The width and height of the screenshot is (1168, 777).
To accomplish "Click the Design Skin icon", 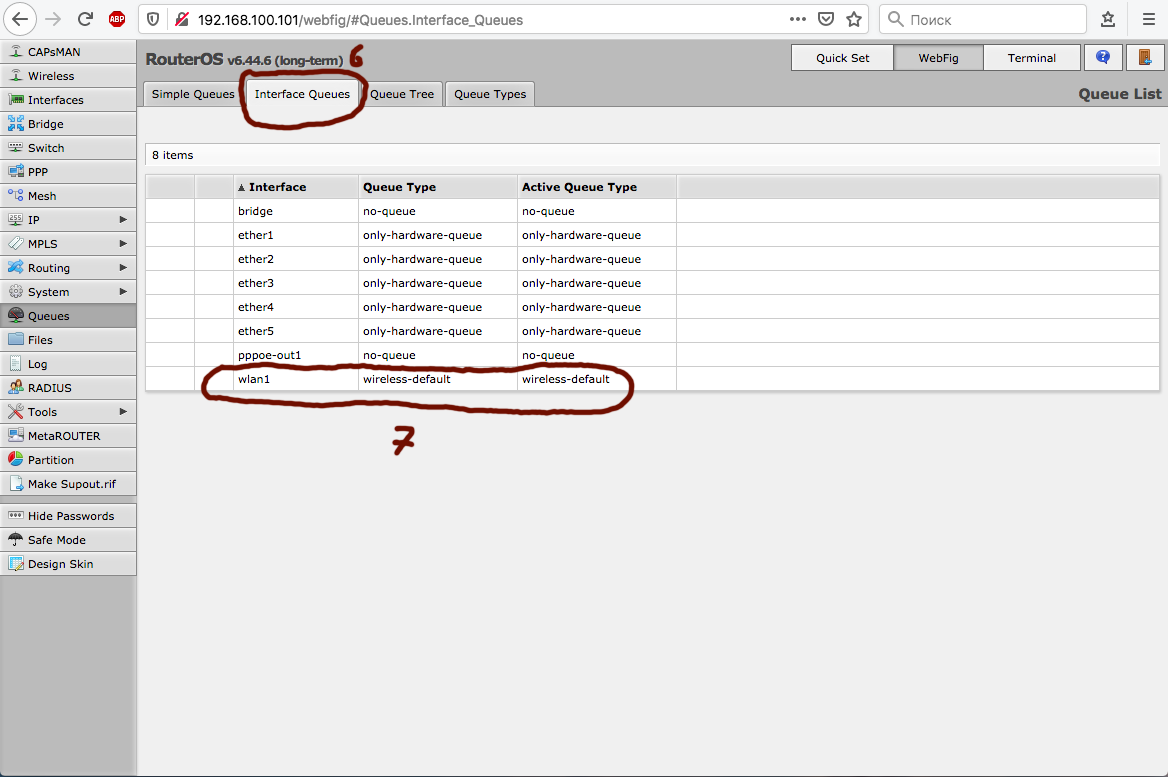I will pos(16,563).
